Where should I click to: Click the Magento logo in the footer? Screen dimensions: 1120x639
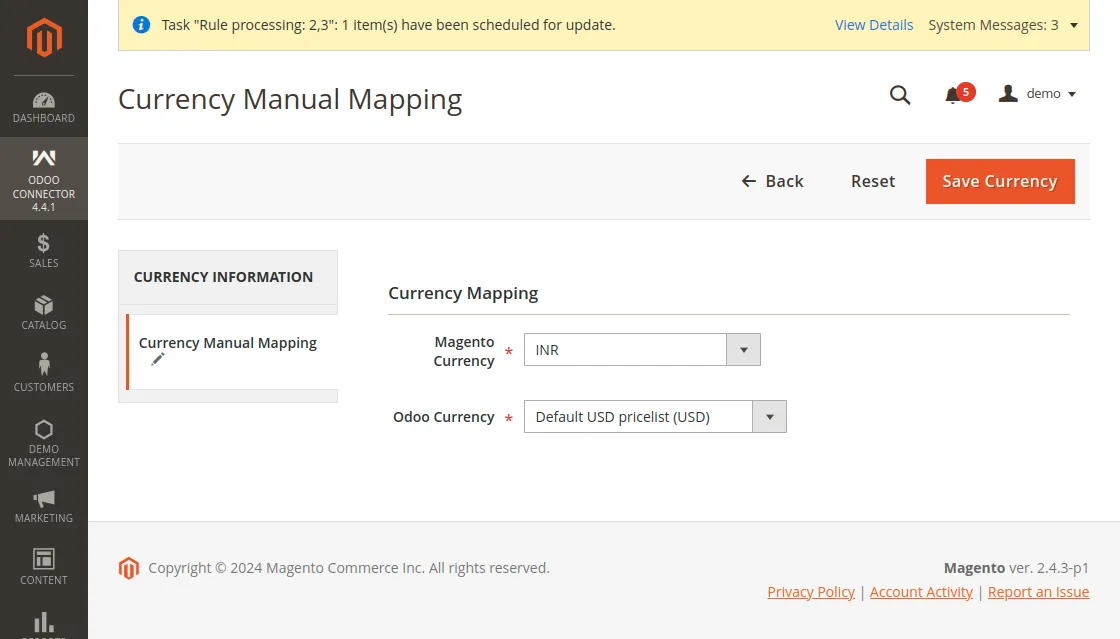click(128, 567)
